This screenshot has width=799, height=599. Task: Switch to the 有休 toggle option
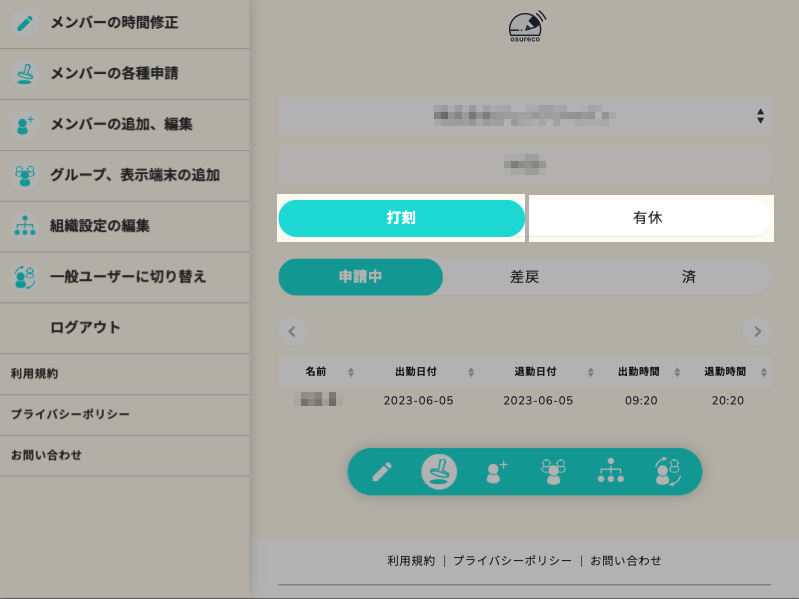tap(648, 218)
